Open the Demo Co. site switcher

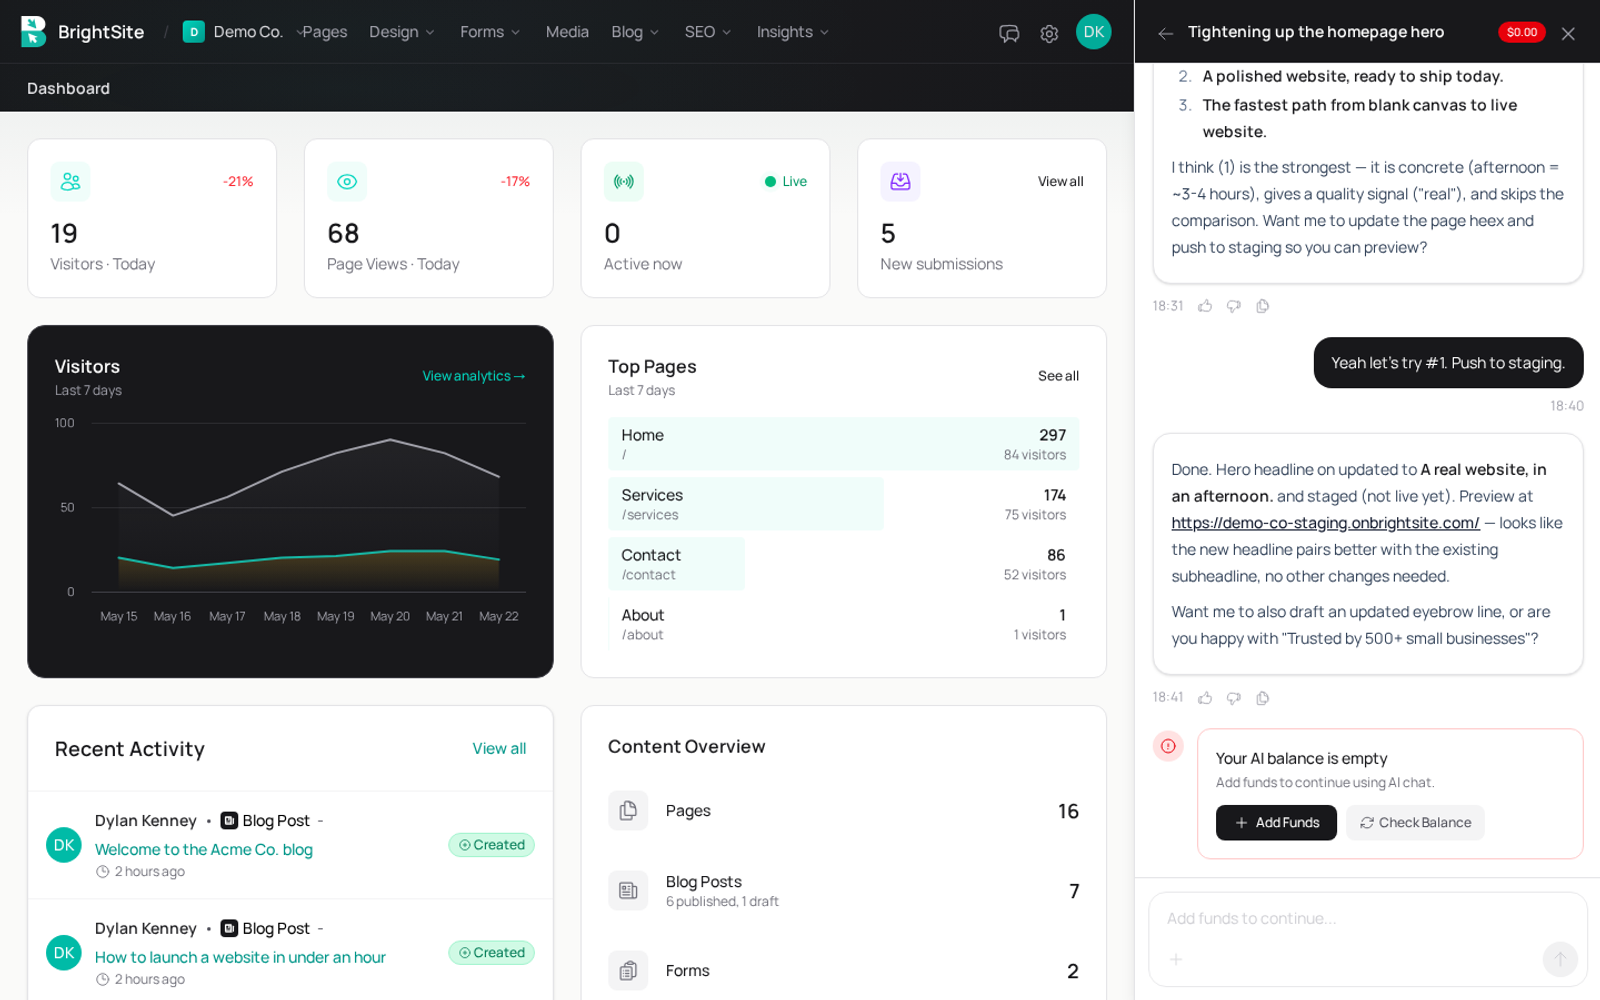pyautogui.click(x=244, y=32)
